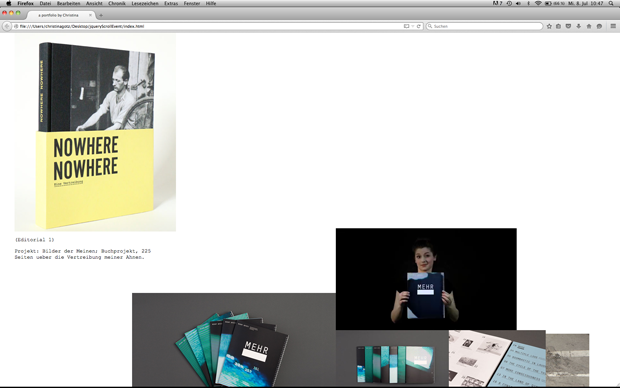Viewport: 620px width, 388px height.
Task: Open URL history dropdown arrow
Action: coord(412,26)
